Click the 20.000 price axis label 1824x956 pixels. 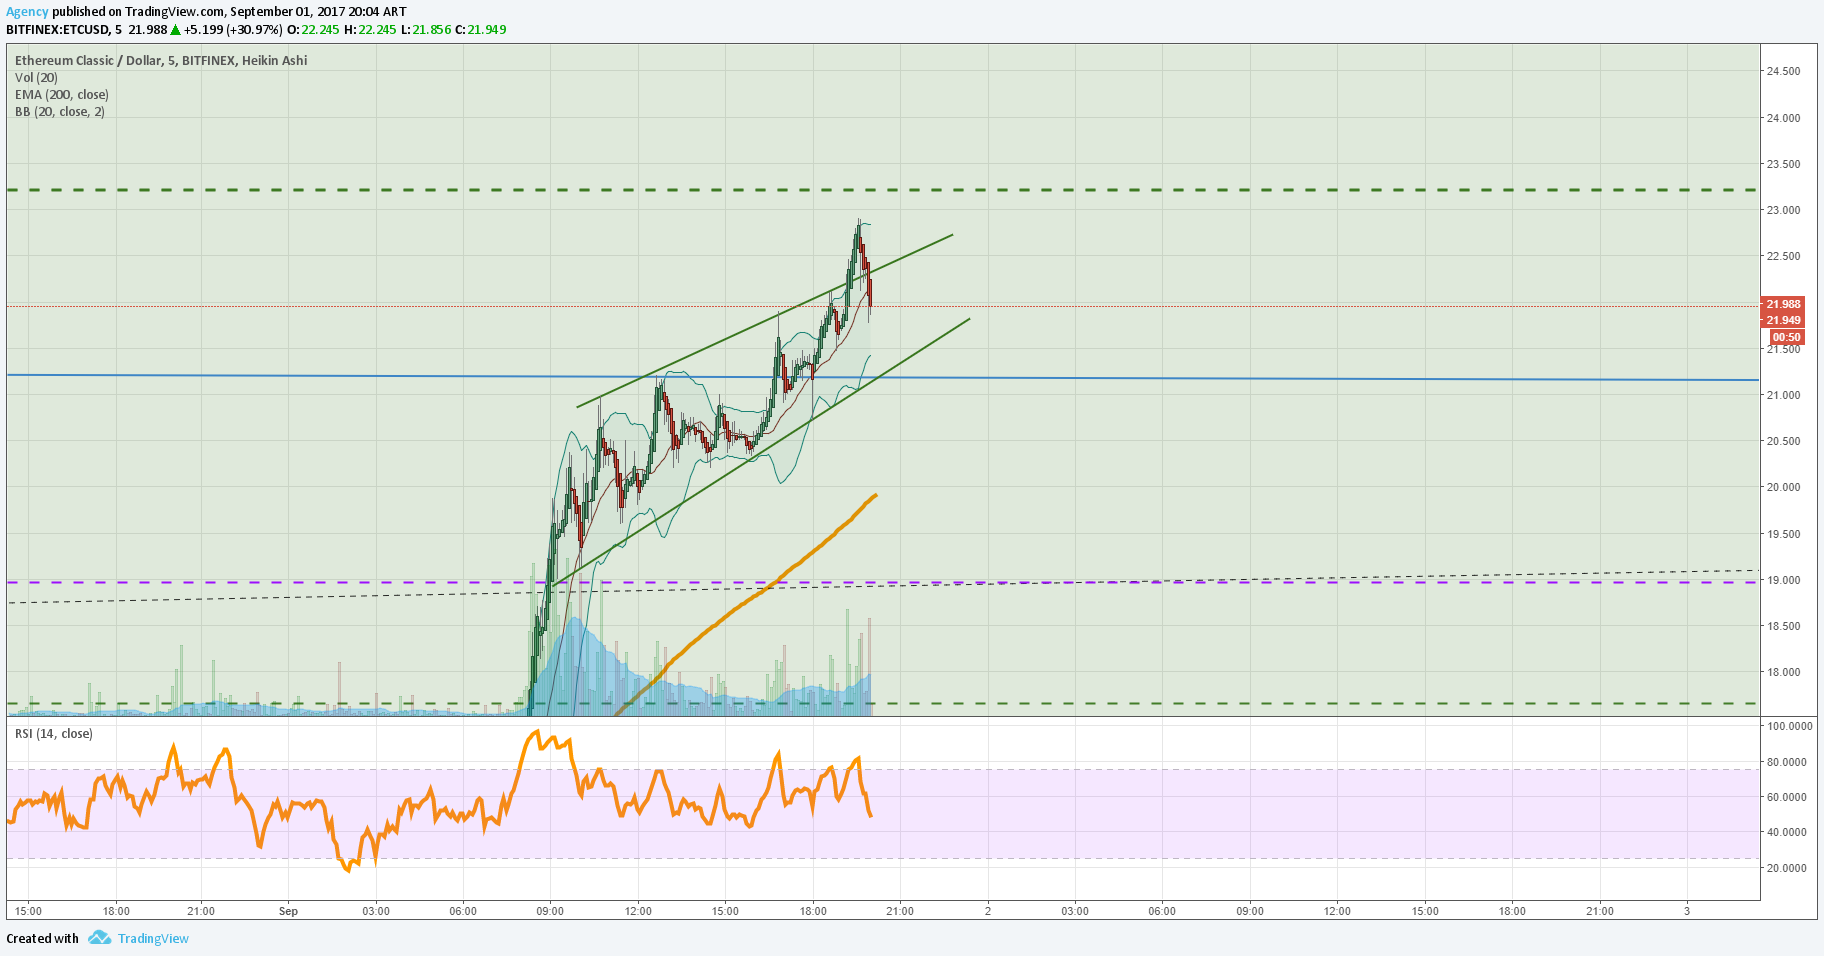(x=1783, y=487)
